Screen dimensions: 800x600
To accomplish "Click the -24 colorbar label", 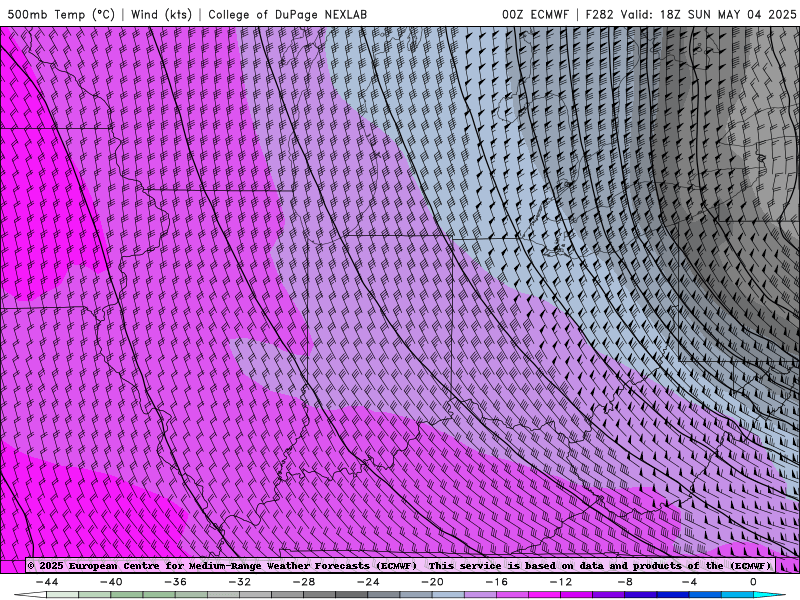I will (368, 582).
